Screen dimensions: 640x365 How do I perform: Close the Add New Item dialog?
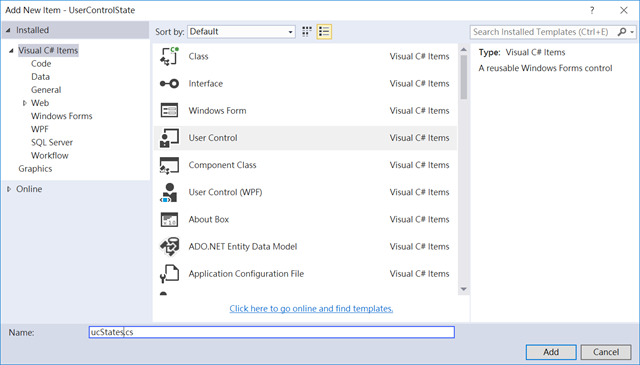624,10
